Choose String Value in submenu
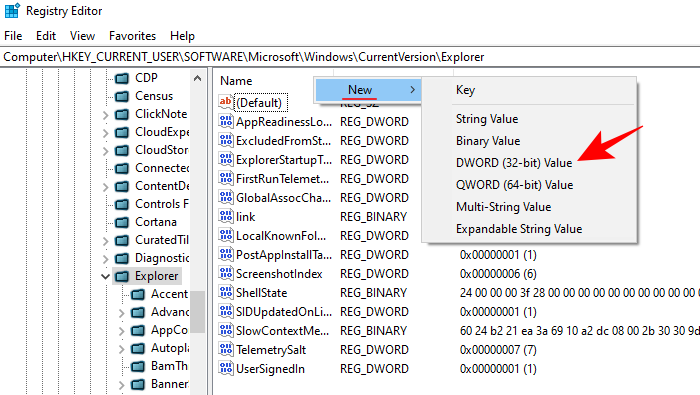 click(529, 119)
